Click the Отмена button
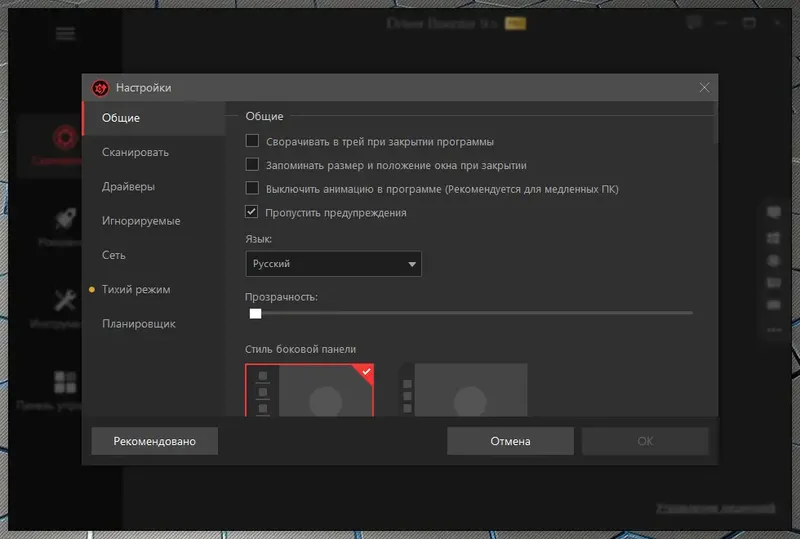800x539 pixels. [x=510, y=441]
